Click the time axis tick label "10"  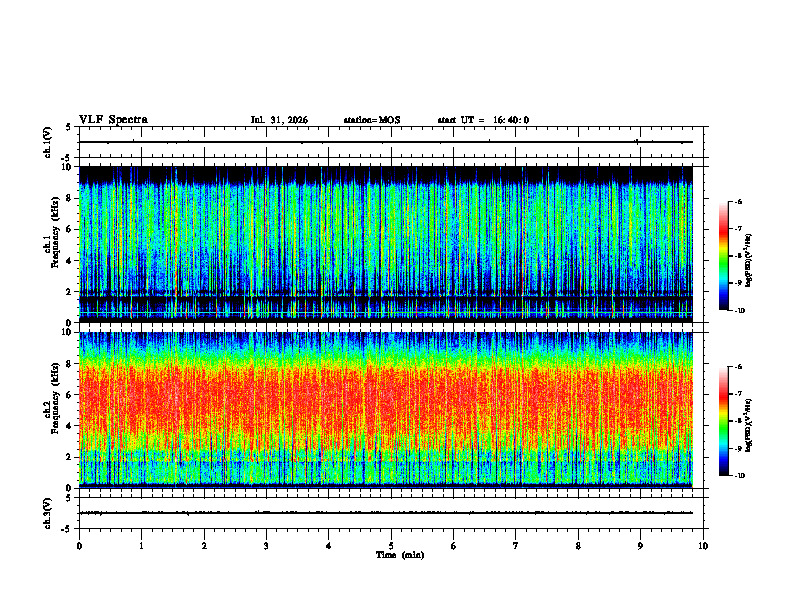coord(703,546)
